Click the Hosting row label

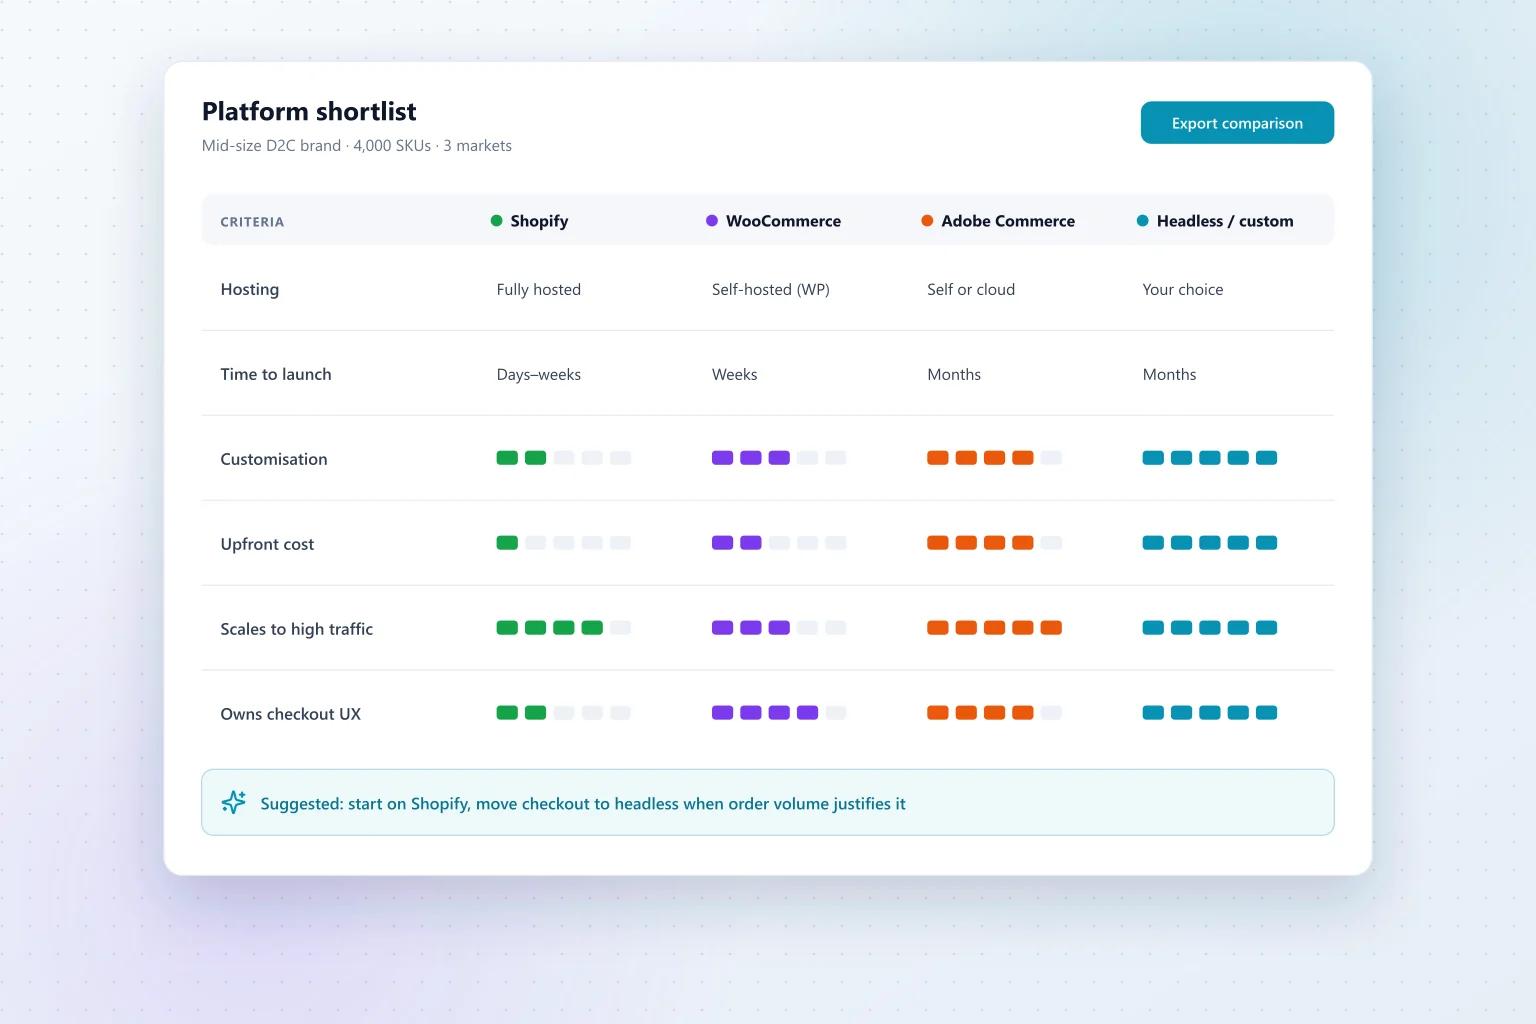click(250, 289)
